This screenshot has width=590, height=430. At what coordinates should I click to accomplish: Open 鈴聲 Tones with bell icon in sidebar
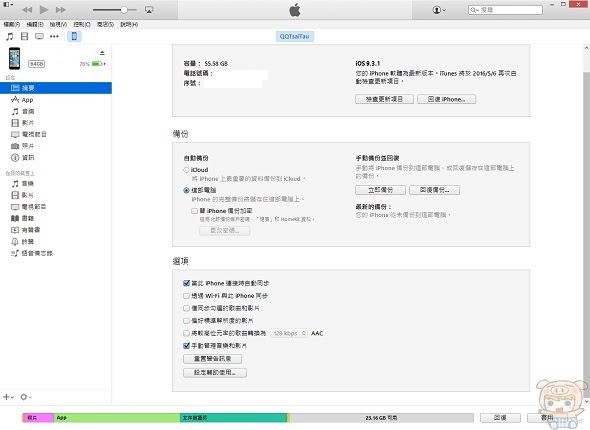tap(56, 242)
